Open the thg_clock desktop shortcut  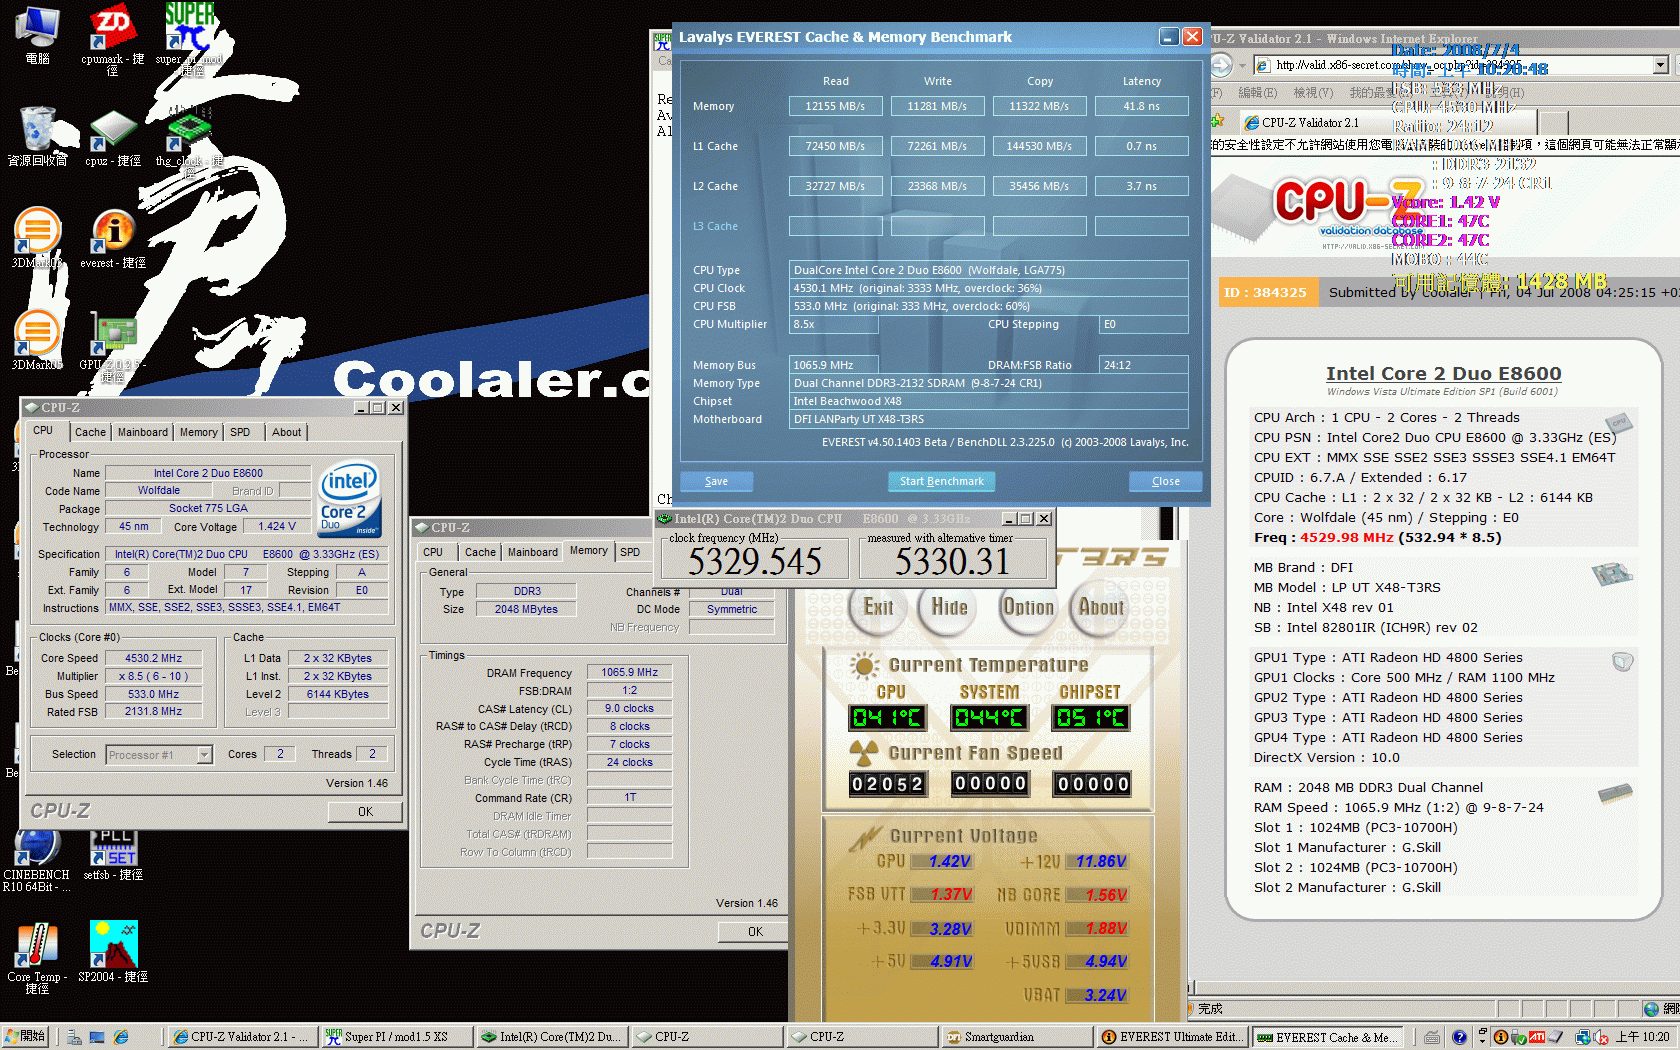189,140
